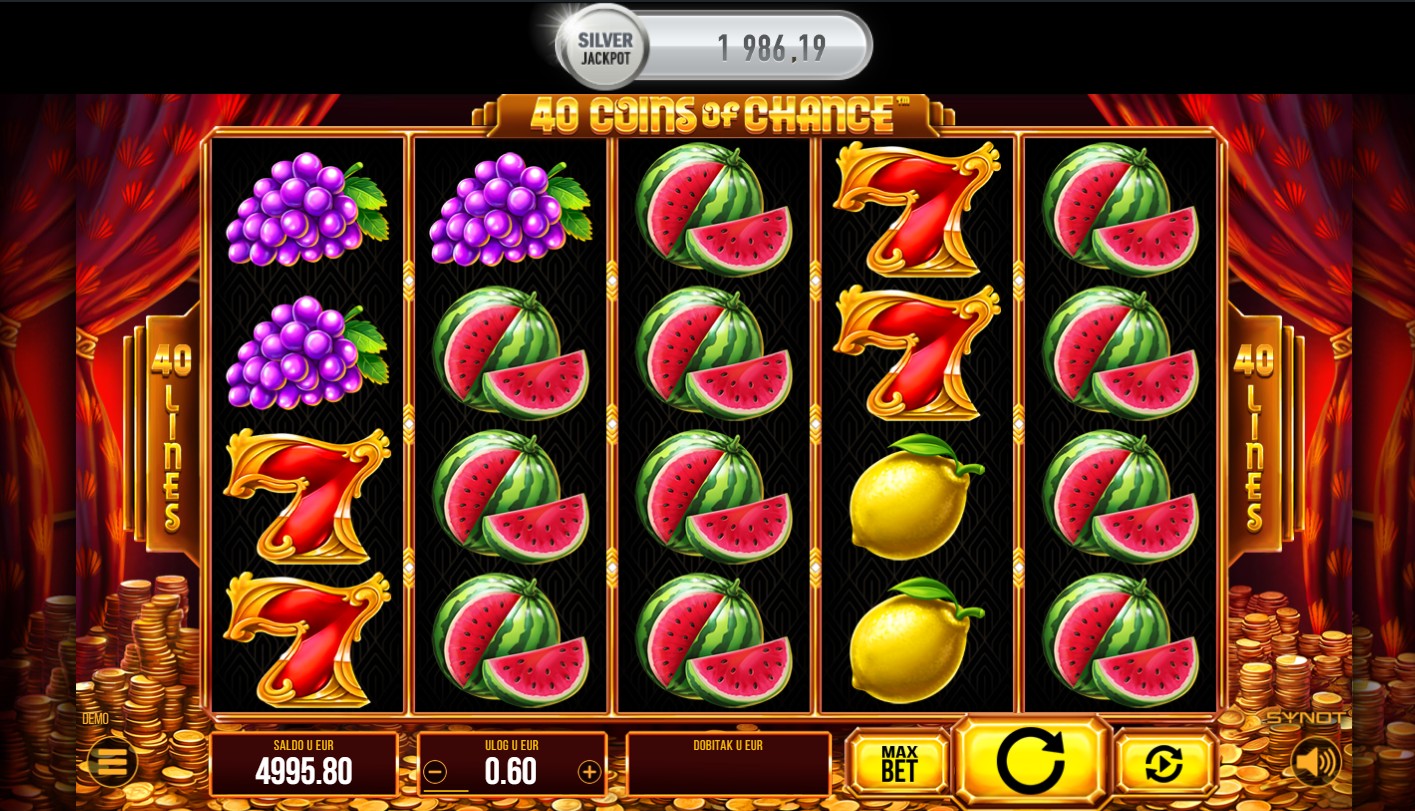Click the right 40 Lines indicator
Screen dimensions: 1415x811
click(x=1252, y=437)
